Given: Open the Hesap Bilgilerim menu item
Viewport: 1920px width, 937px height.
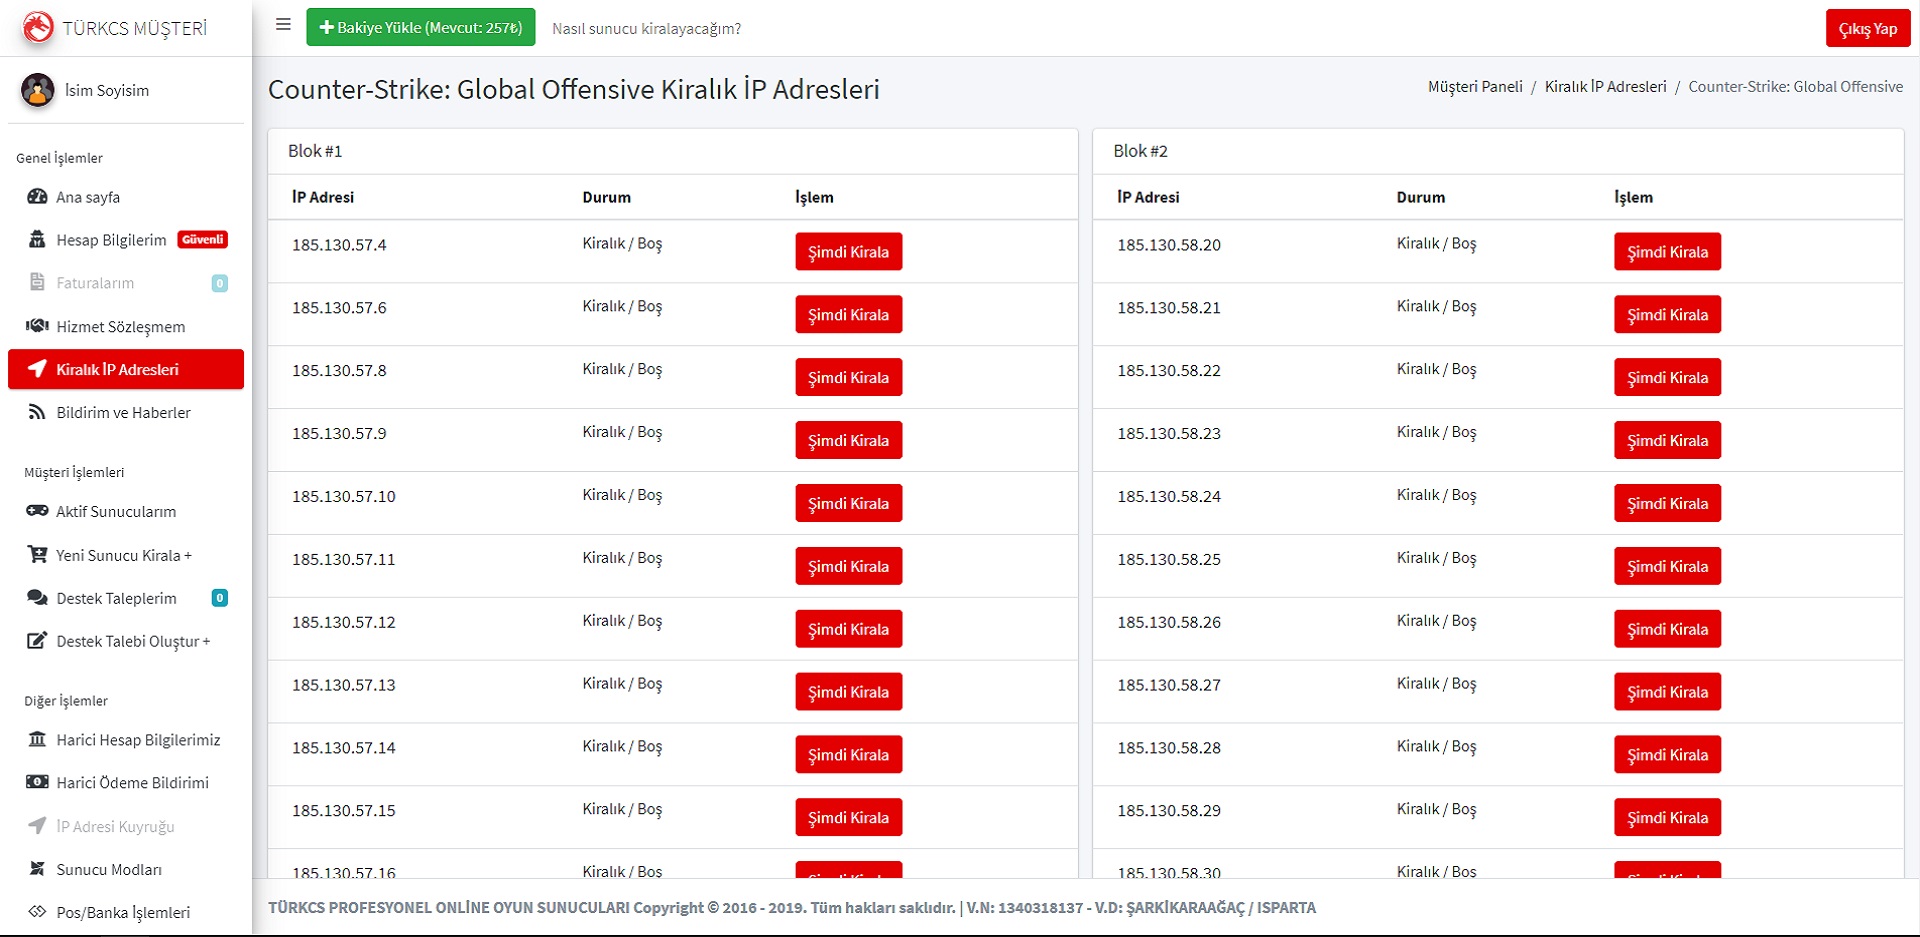Looking at the screenshot, I should (111, 240).
